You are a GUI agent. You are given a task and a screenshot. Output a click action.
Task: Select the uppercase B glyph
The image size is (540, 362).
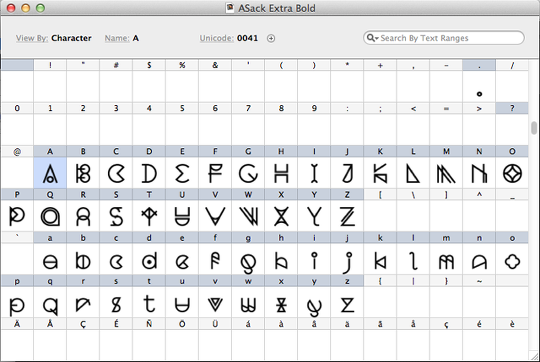pyautogui.click(x=83, y=173)
